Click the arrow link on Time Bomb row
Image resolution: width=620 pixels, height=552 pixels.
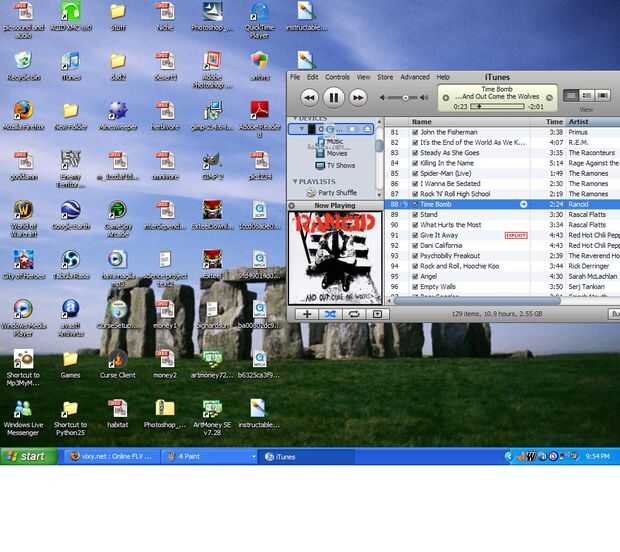(523, 204)
